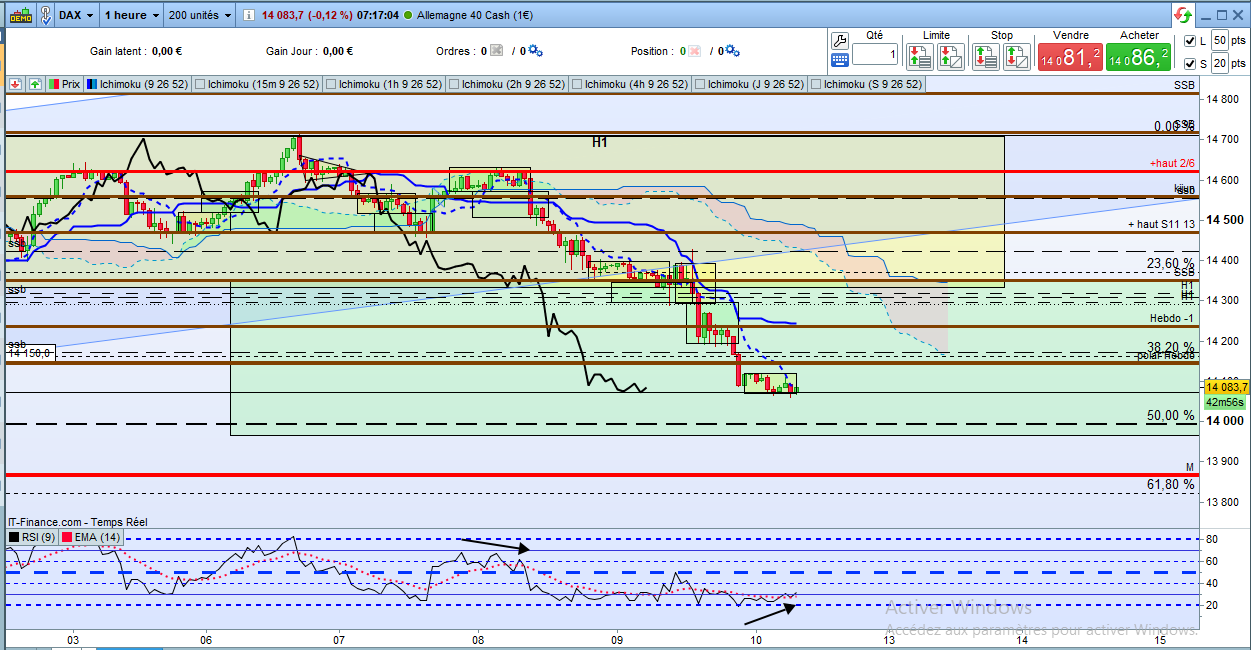The image size is (1251, 650).
Task: Click the close positions X icon
Action: click(694, 51)
